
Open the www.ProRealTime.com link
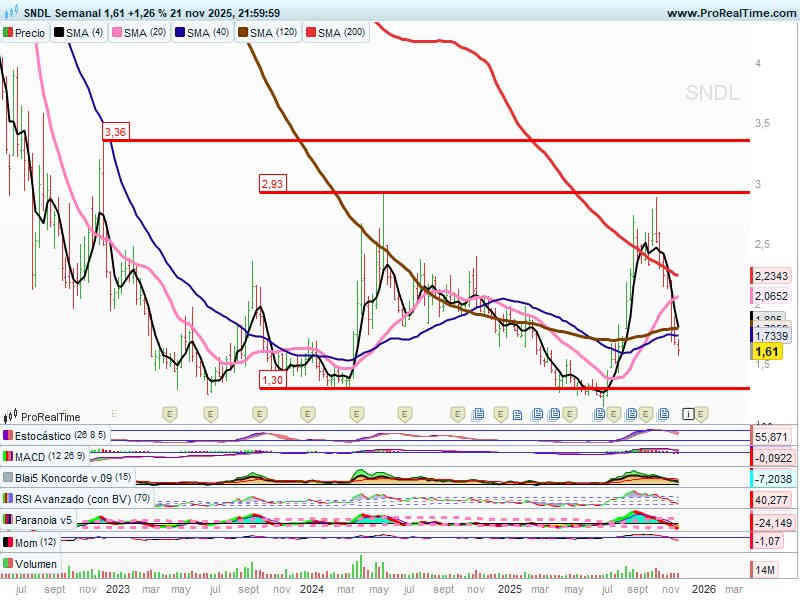pos(729,13)
